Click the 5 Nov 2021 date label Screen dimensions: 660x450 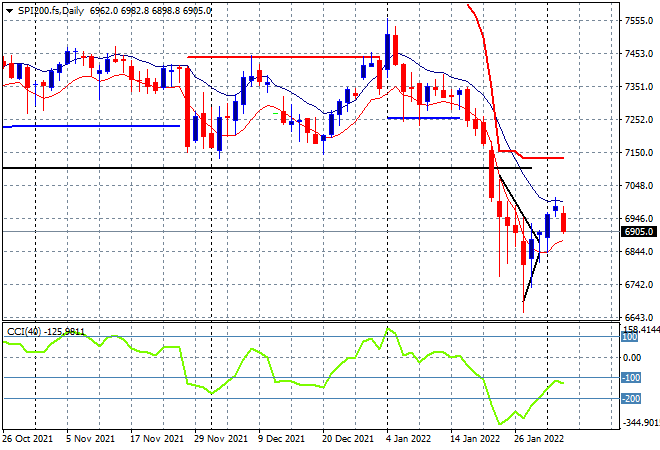coord(90,439)
